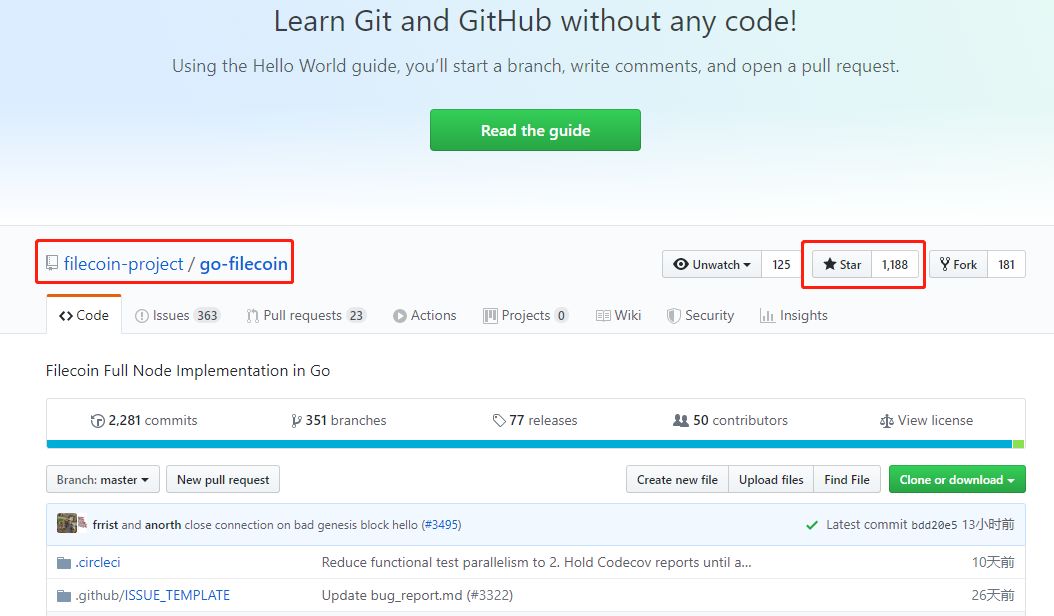
Task: Click the blue language bar
Action: pyautogui.click(x=529, y=444)
